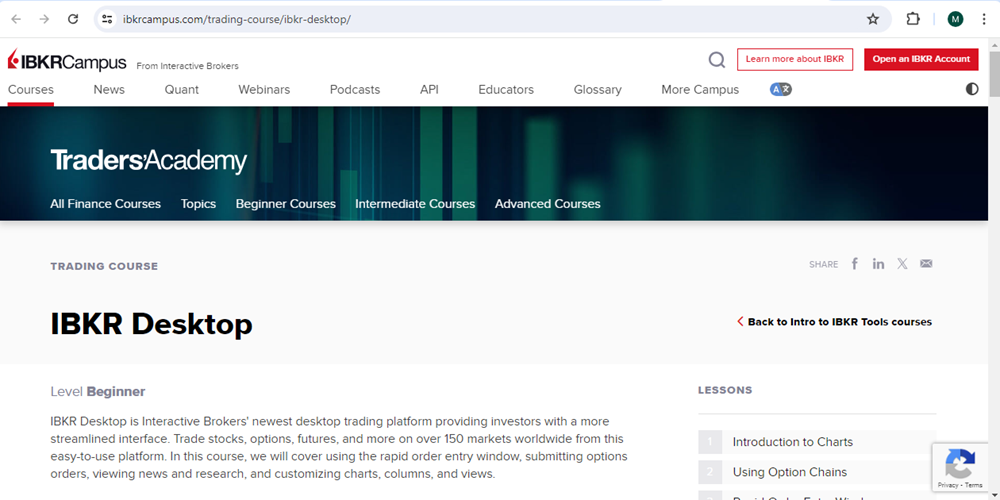The height and width of the screenshot is (500, 1000).
Task: Open lesson 2 Using Option Chains
Action: pos(817,473)
